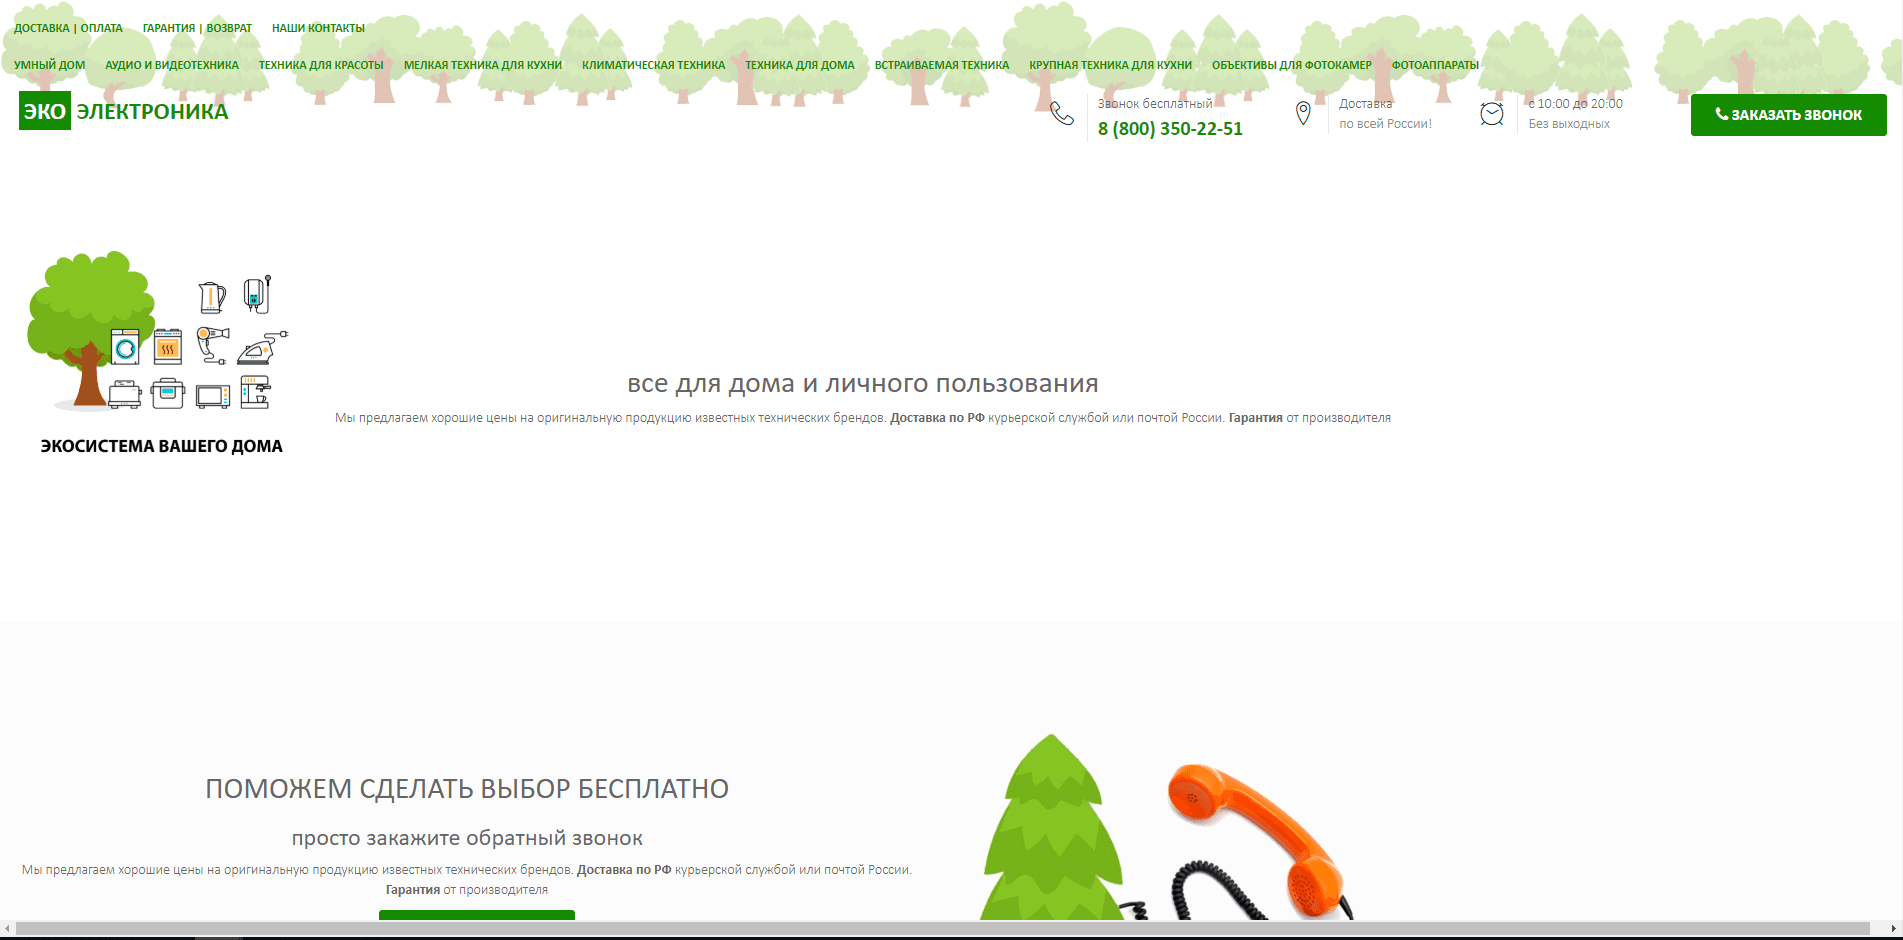Click the alarm clock working-hours icon
Viewport: 1903px width, 940px height.
tap(1491, 114)
